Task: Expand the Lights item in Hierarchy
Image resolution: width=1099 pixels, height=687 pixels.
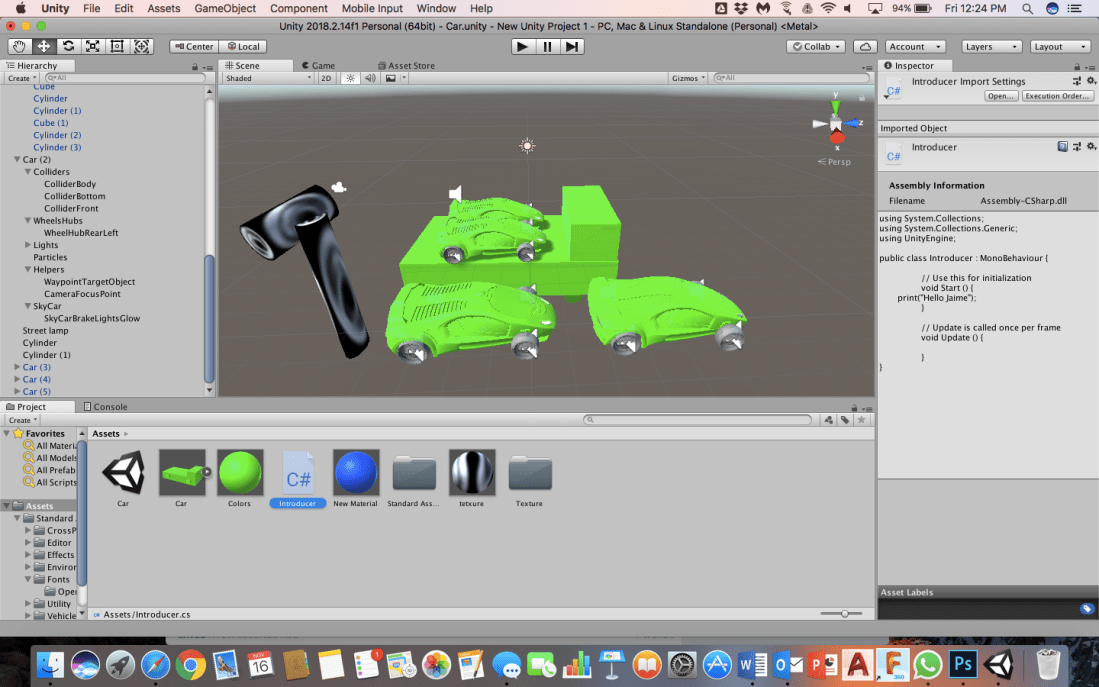Action: coord(28,245)
